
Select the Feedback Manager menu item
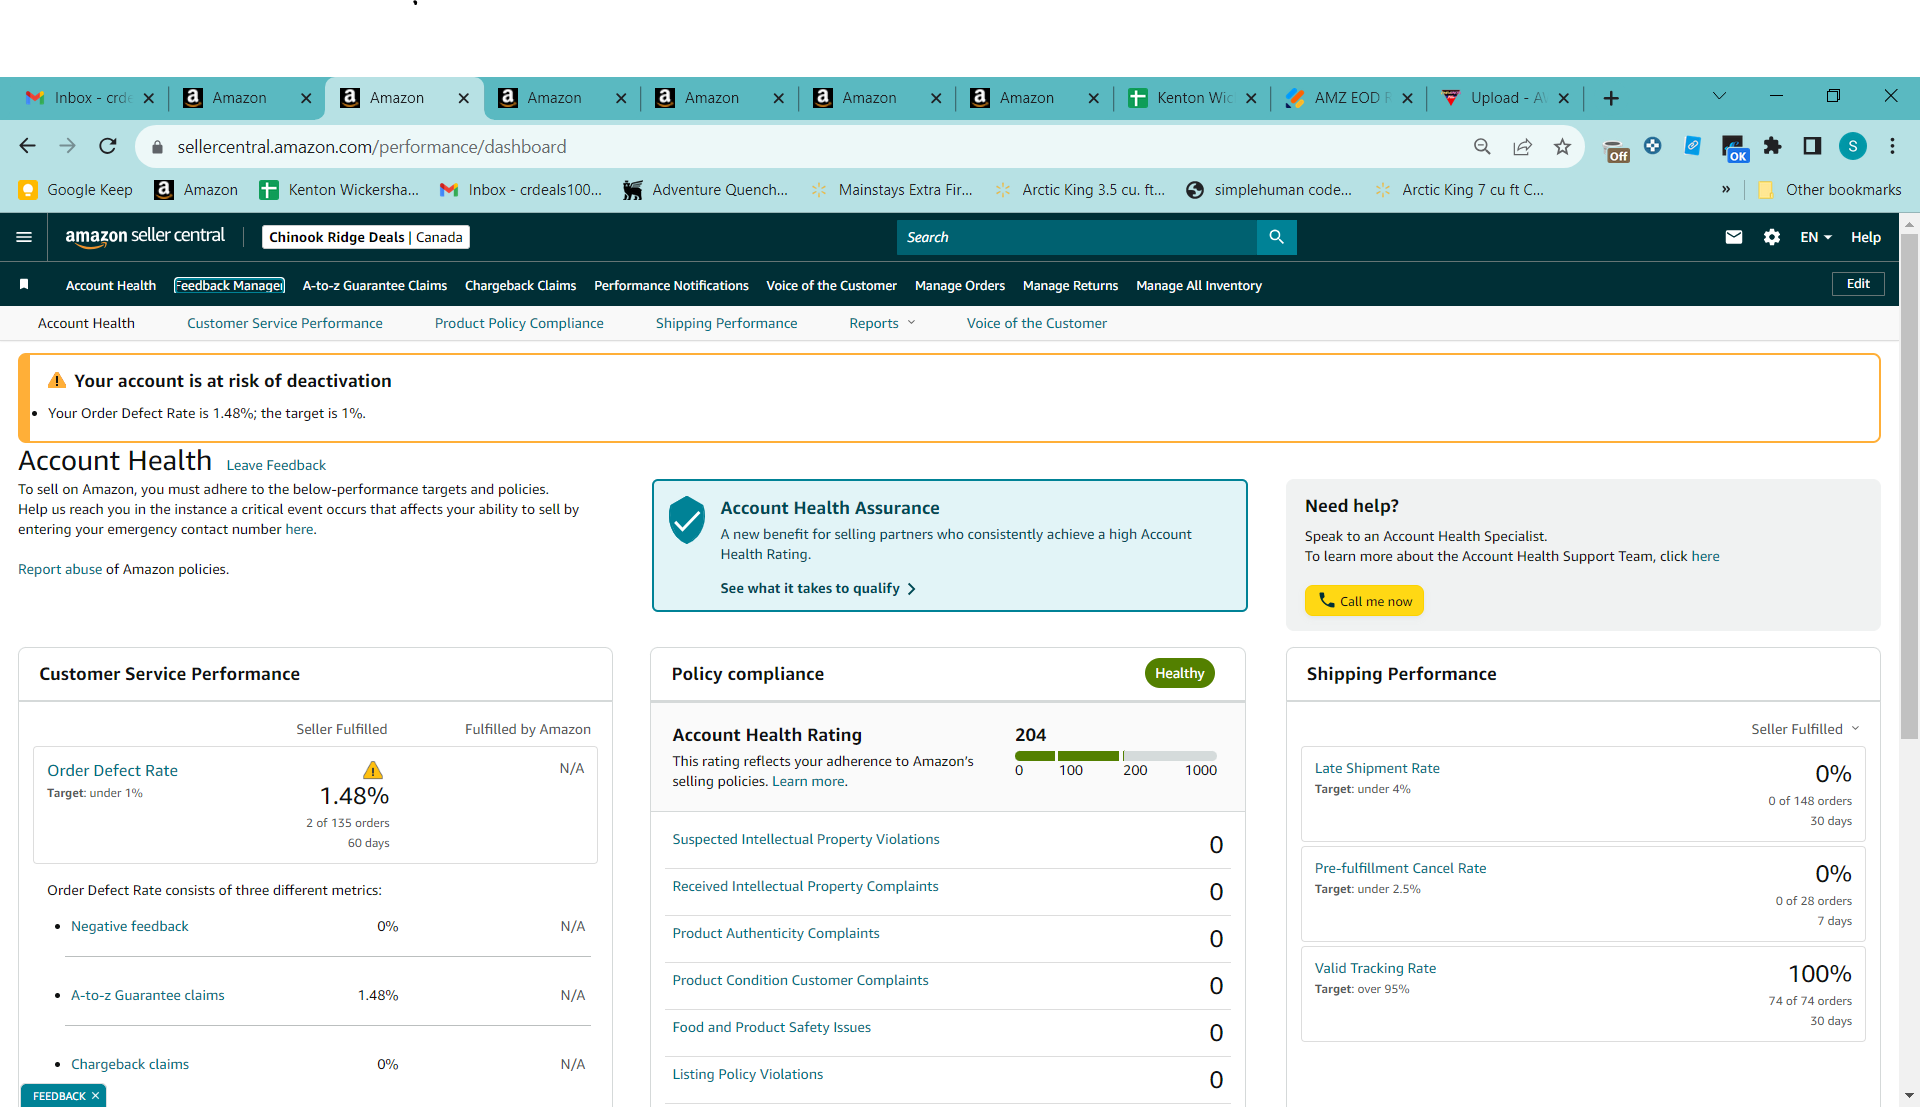(x=229, y=285)
